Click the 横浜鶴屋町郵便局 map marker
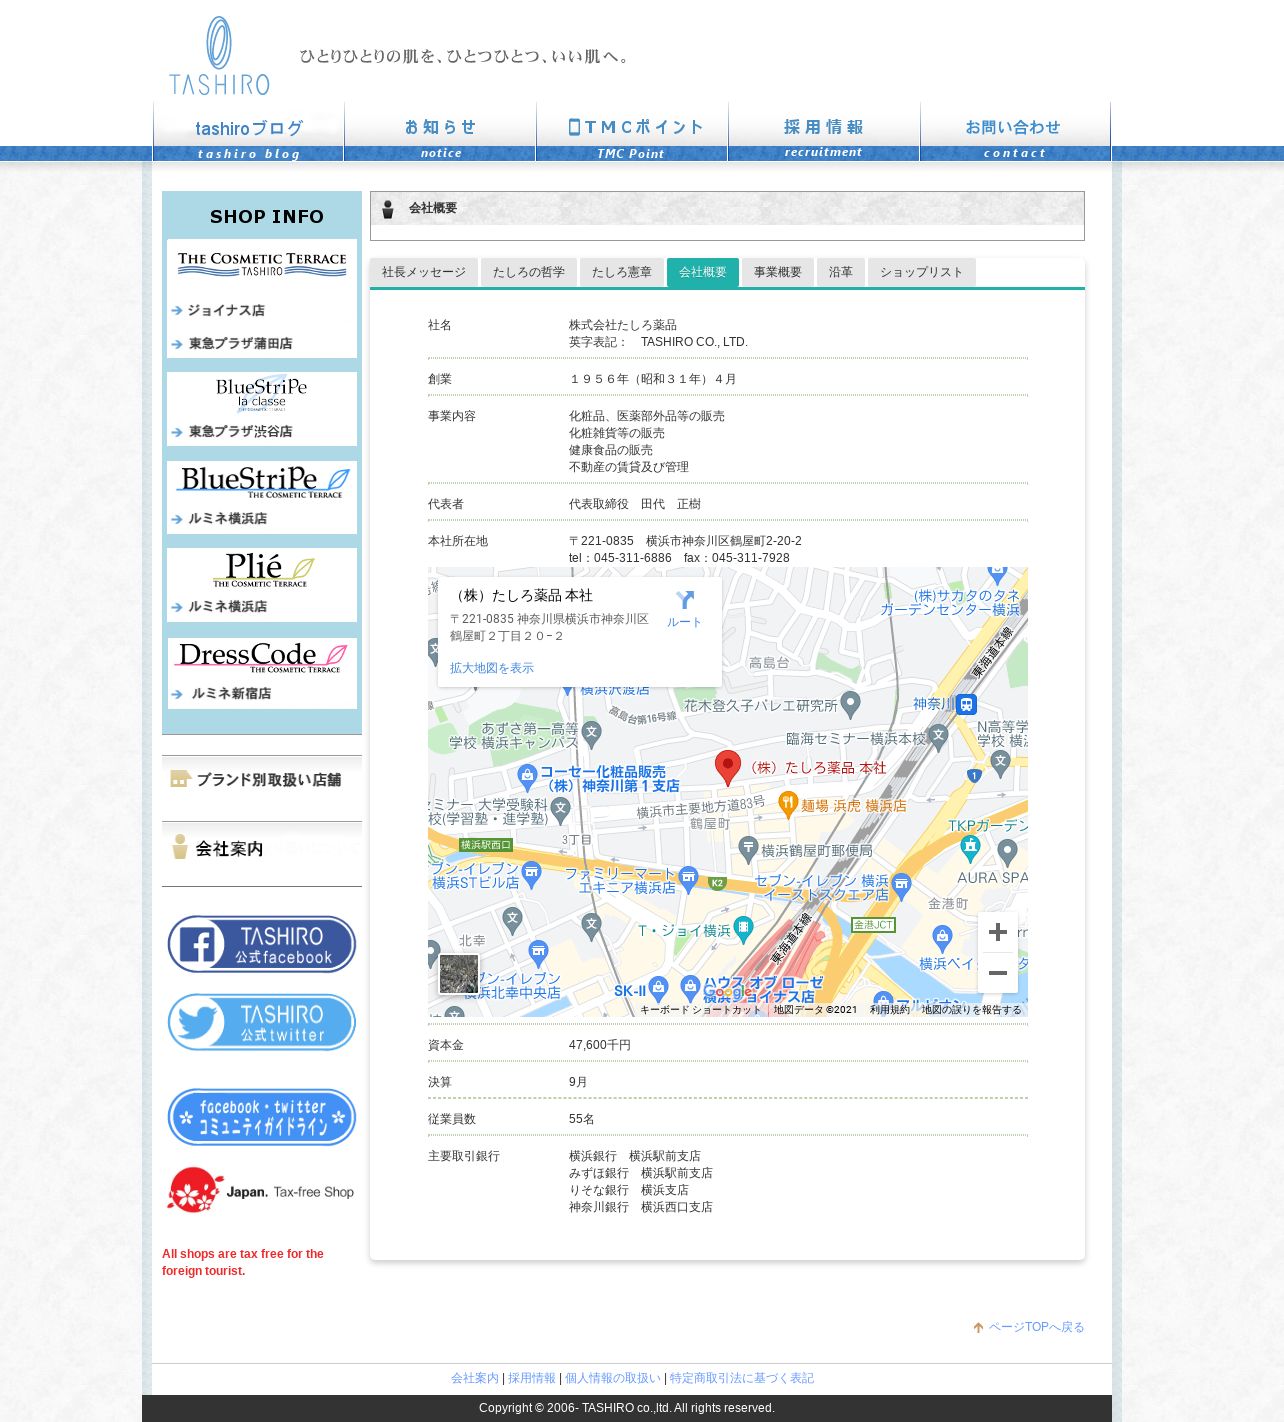This screenshot has height=1422, width=1284. [748, 849]
